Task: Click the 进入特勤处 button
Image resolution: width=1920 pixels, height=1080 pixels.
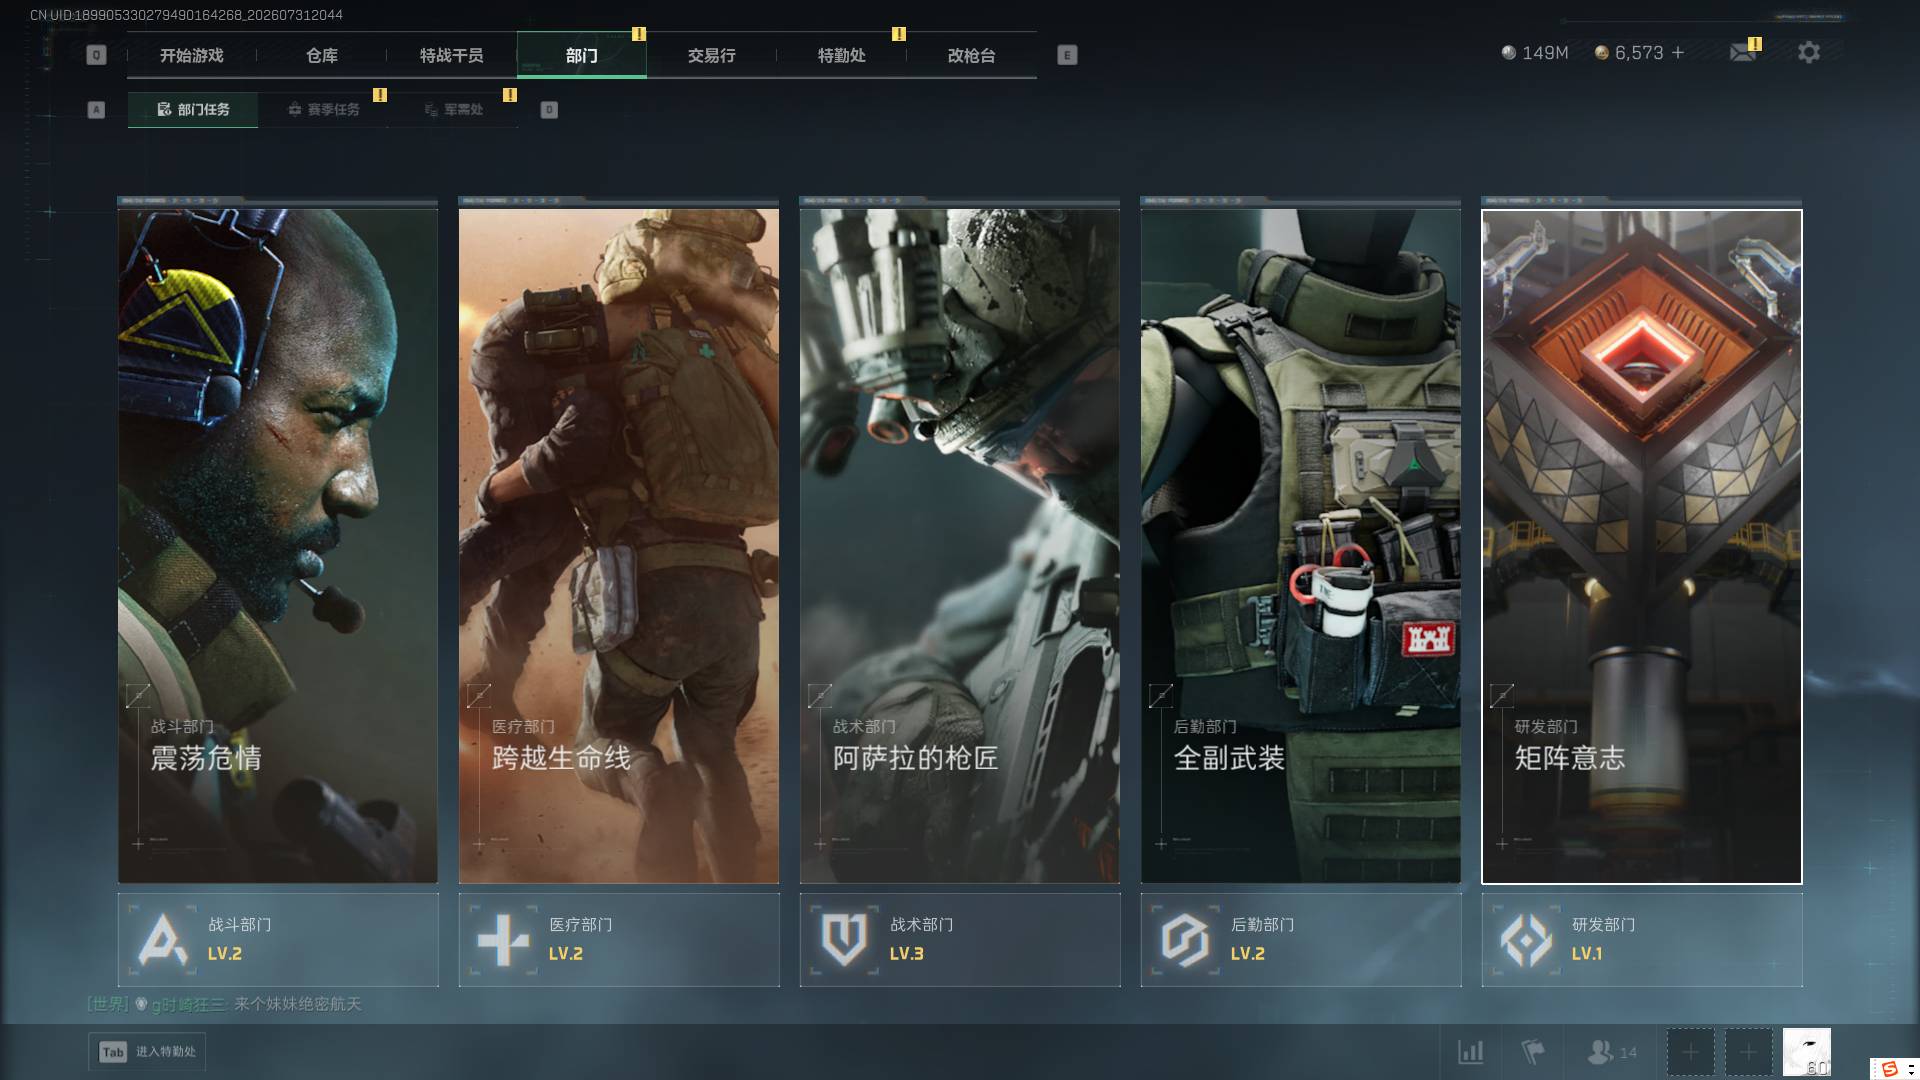Action: [x=147, y=1052]
